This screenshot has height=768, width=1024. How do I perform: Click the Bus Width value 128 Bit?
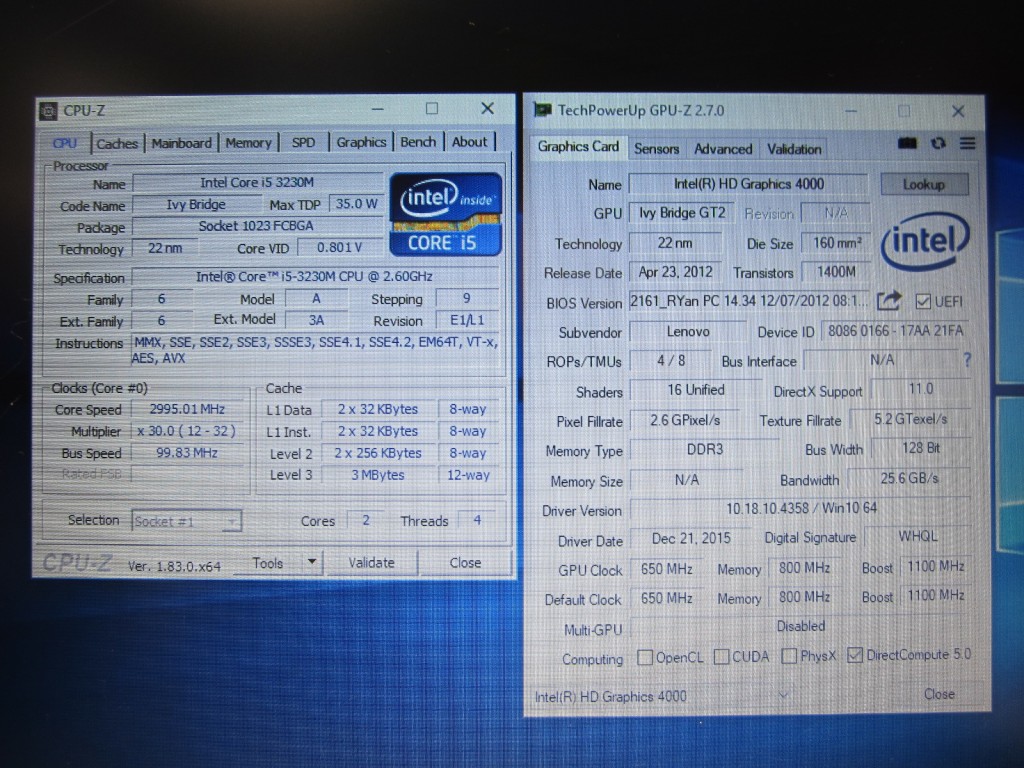point(921,448)
